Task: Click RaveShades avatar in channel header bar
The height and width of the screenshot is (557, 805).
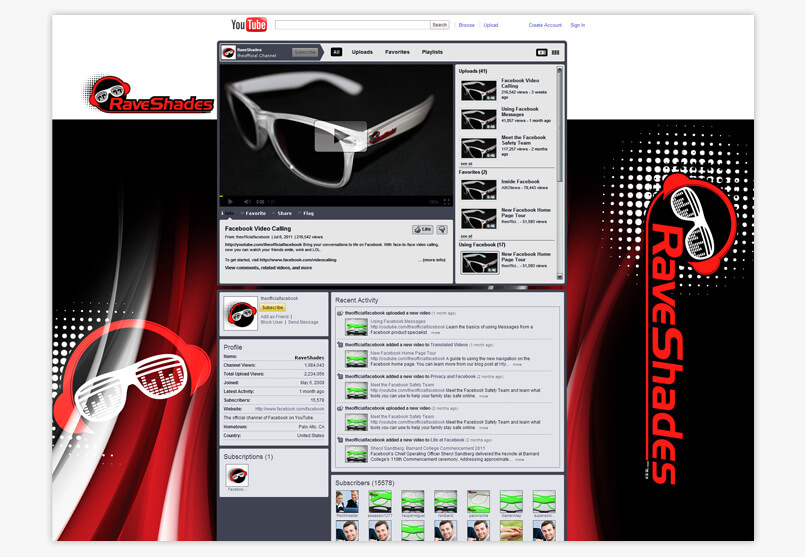Action: (x=228, y=52)
